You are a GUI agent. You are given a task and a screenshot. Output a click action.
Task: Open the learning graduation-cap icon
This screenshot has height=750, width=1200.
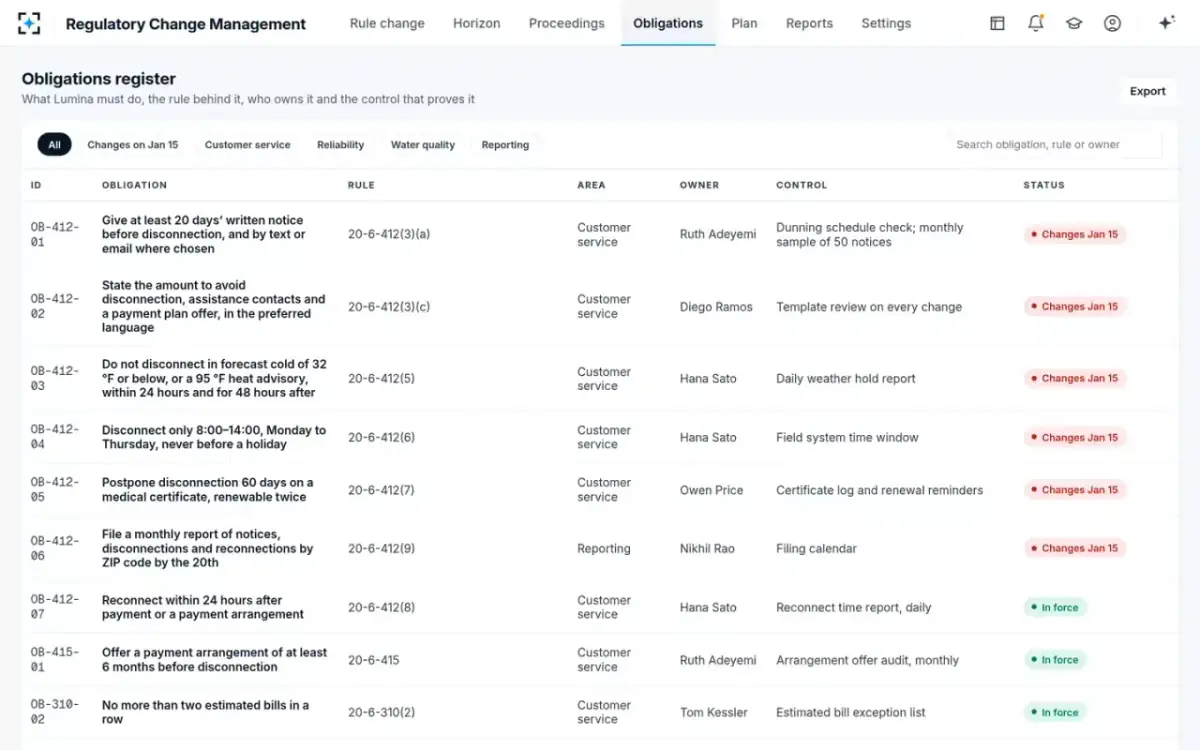[1074, 23]
